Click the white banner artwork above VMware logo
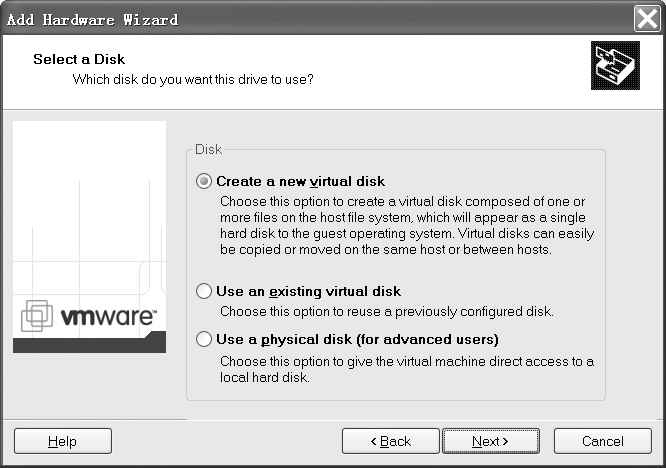This screenshot has height=468, width=666. point(89,210)
